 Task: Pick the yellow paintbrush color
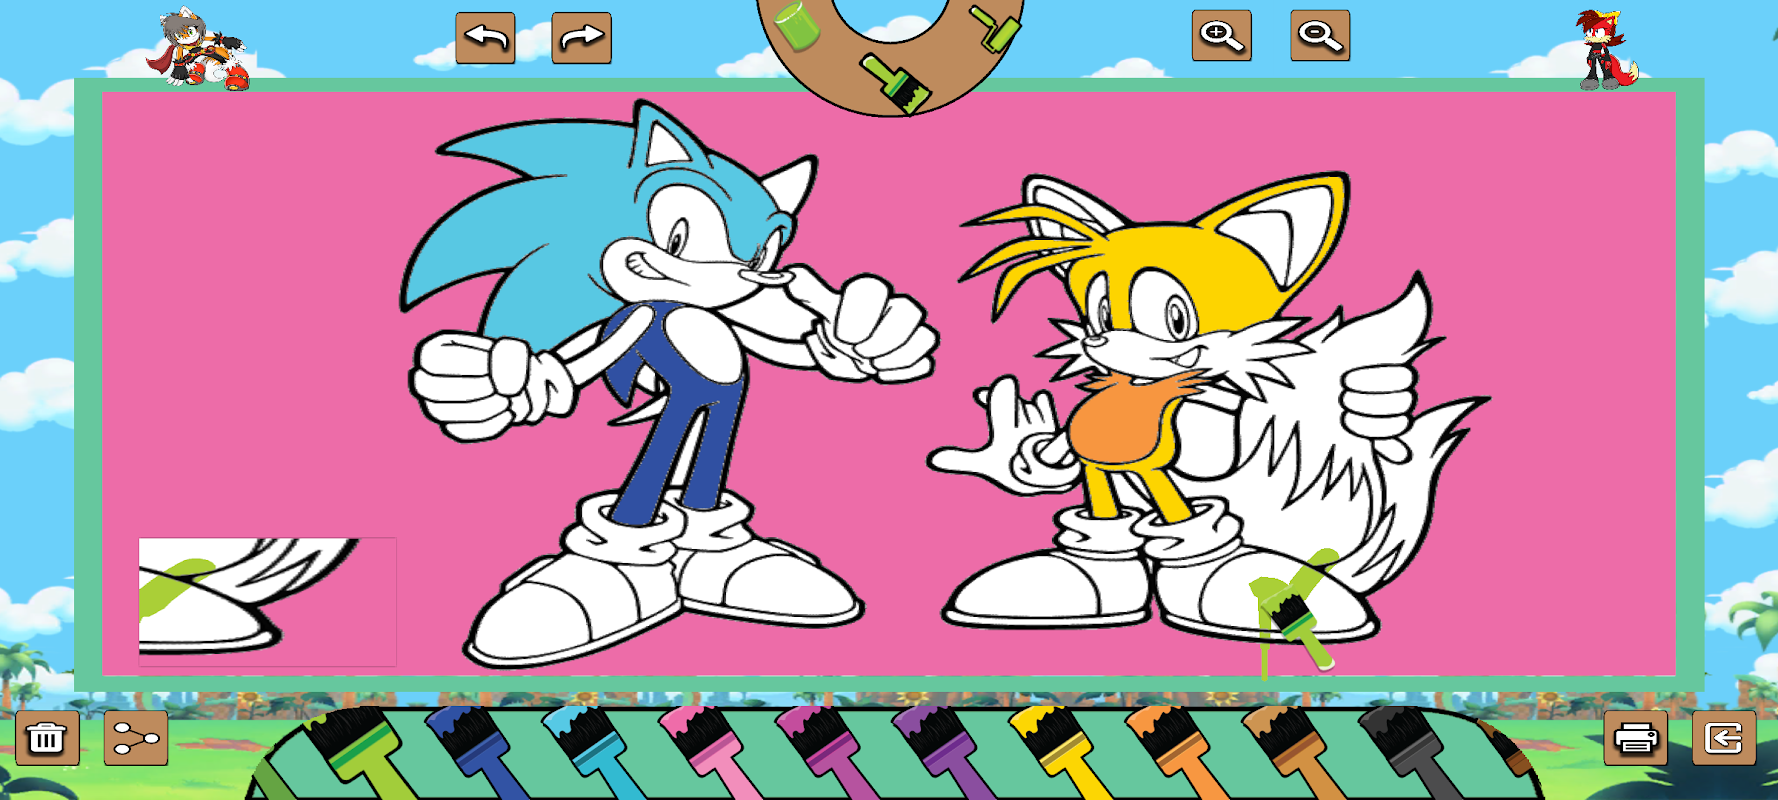click(x=1063, y=753)
